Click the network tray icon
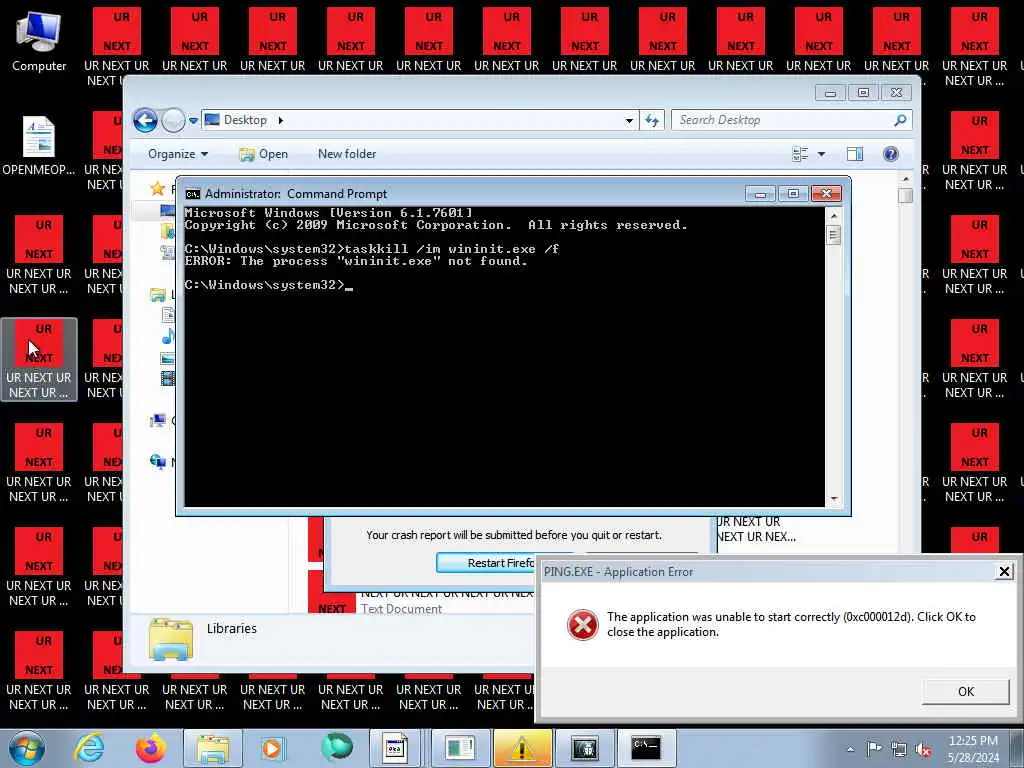 coord(899,750)
